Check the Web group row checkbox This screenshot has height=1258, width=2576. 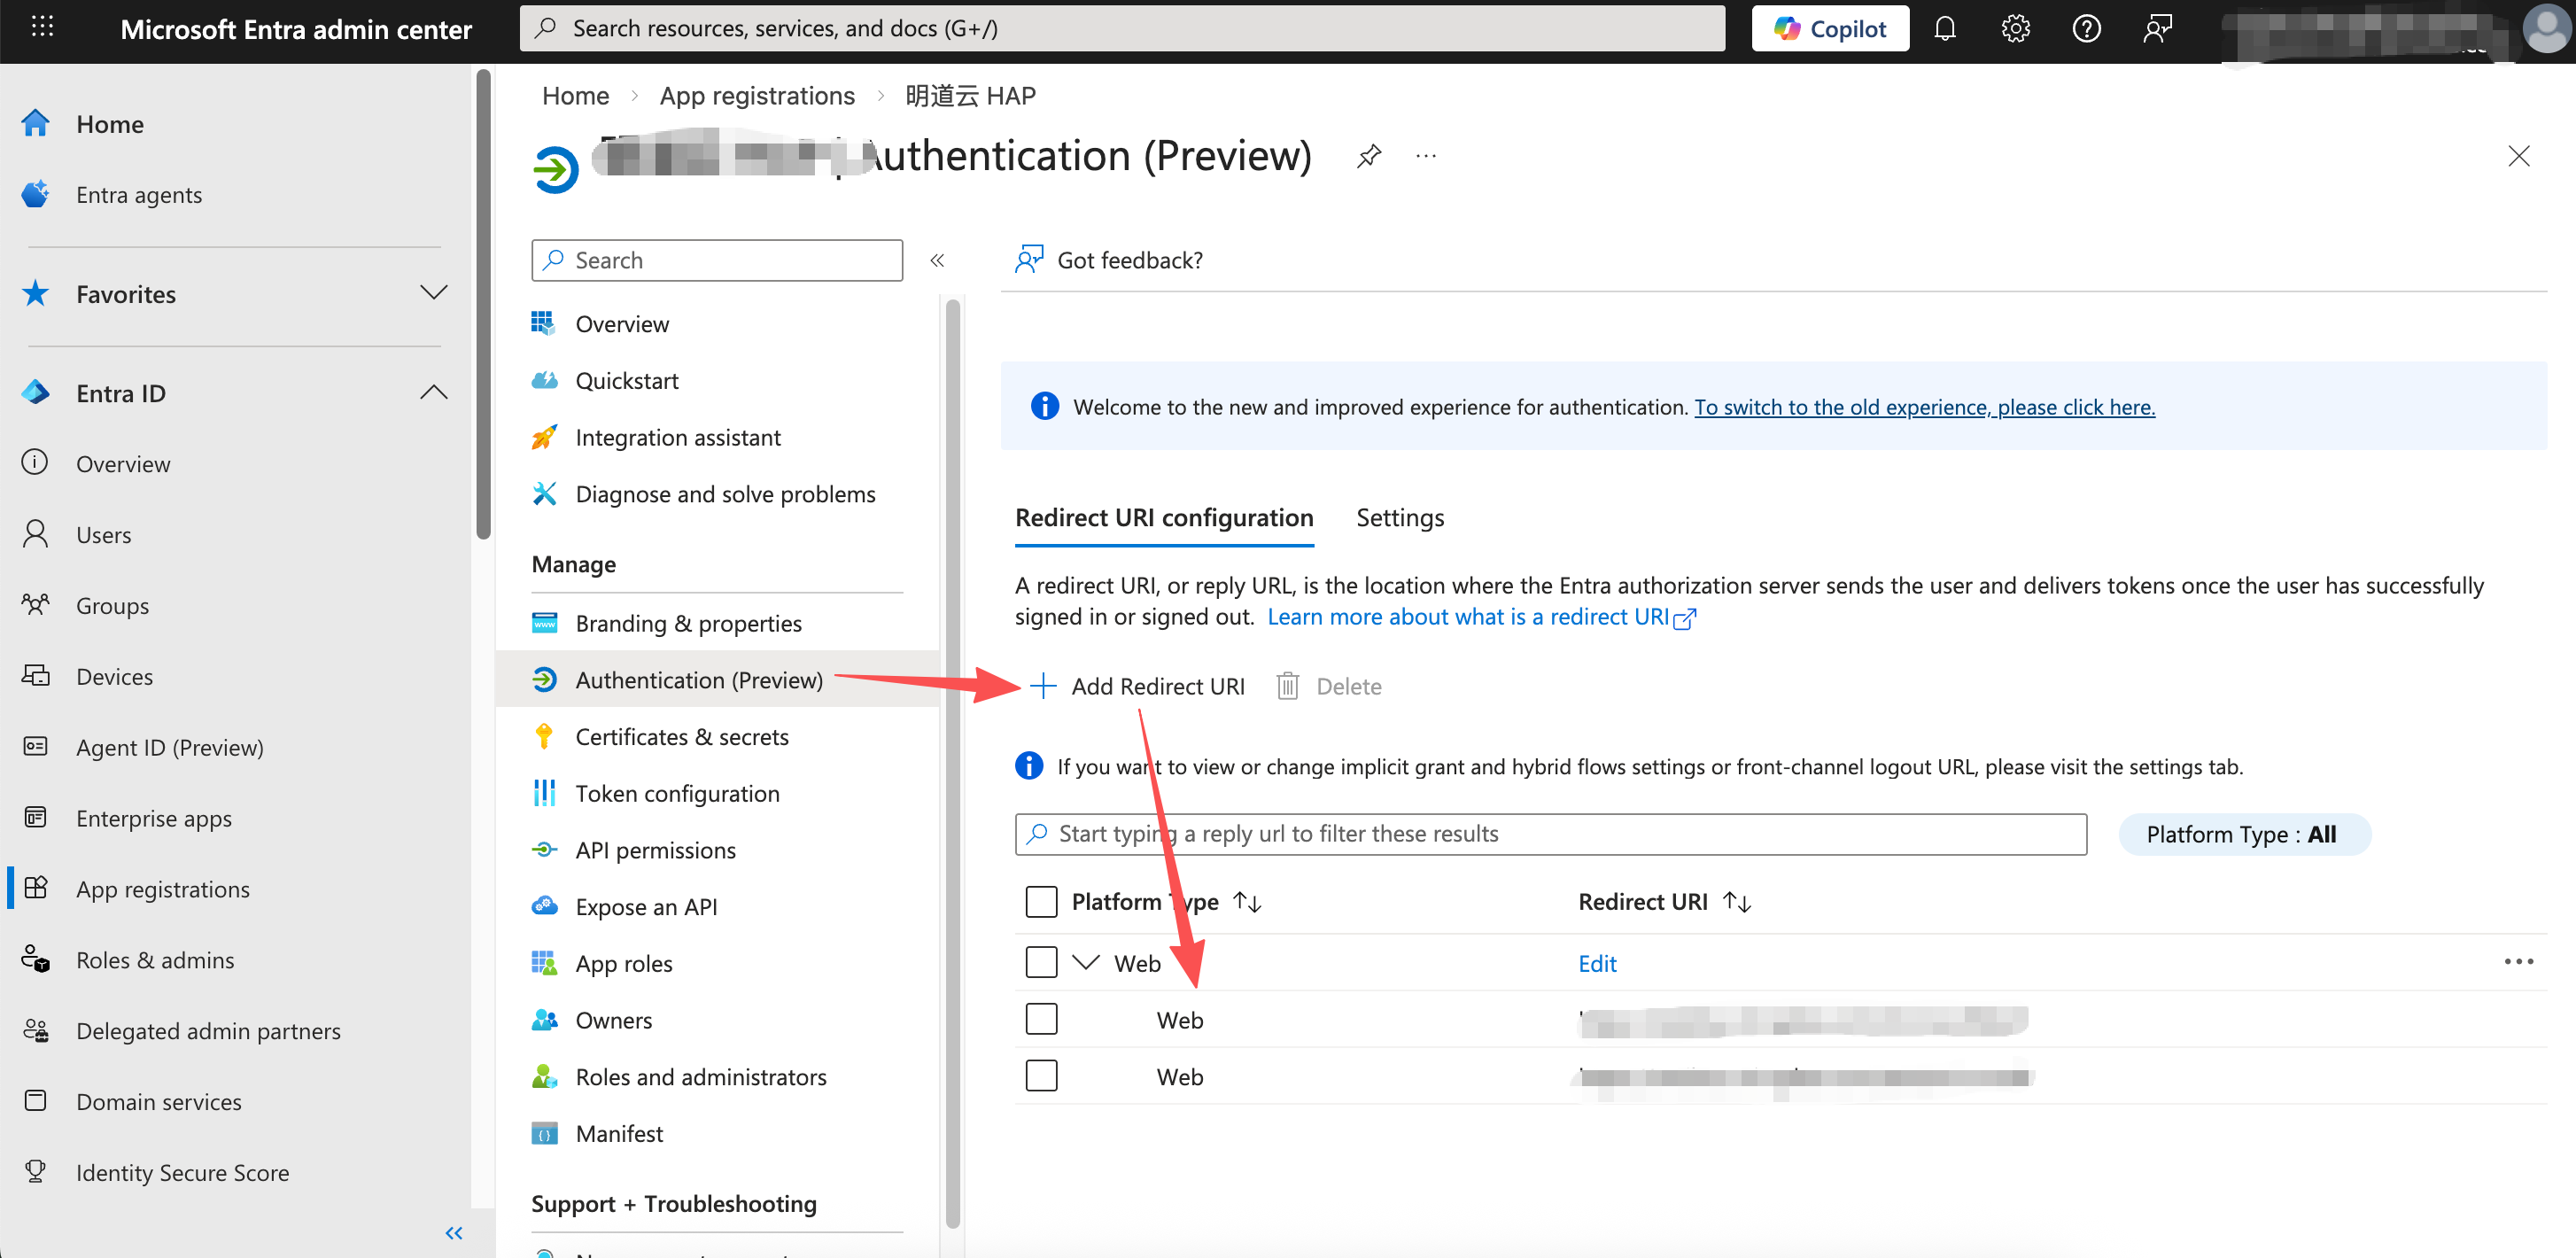pyautogui.click(x=1041, y=962)
